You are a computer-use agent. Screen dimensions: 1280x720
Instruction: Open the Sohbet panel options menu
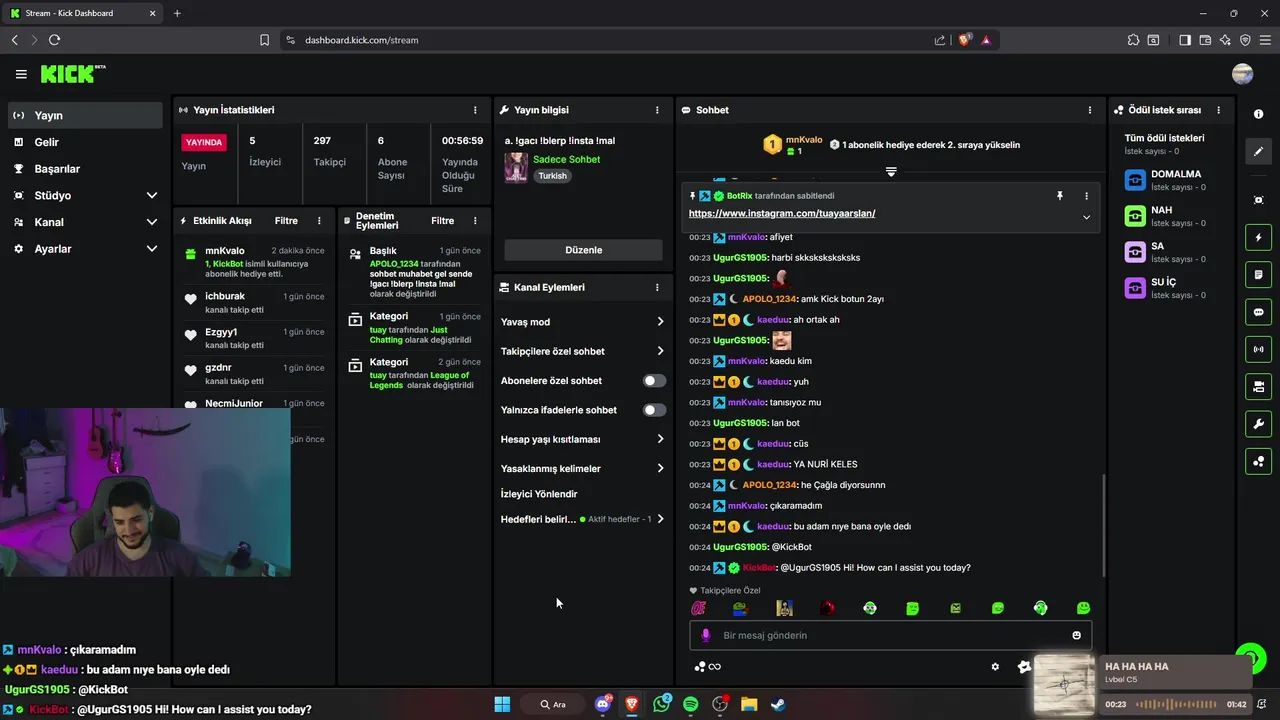tap(1090, 110)
